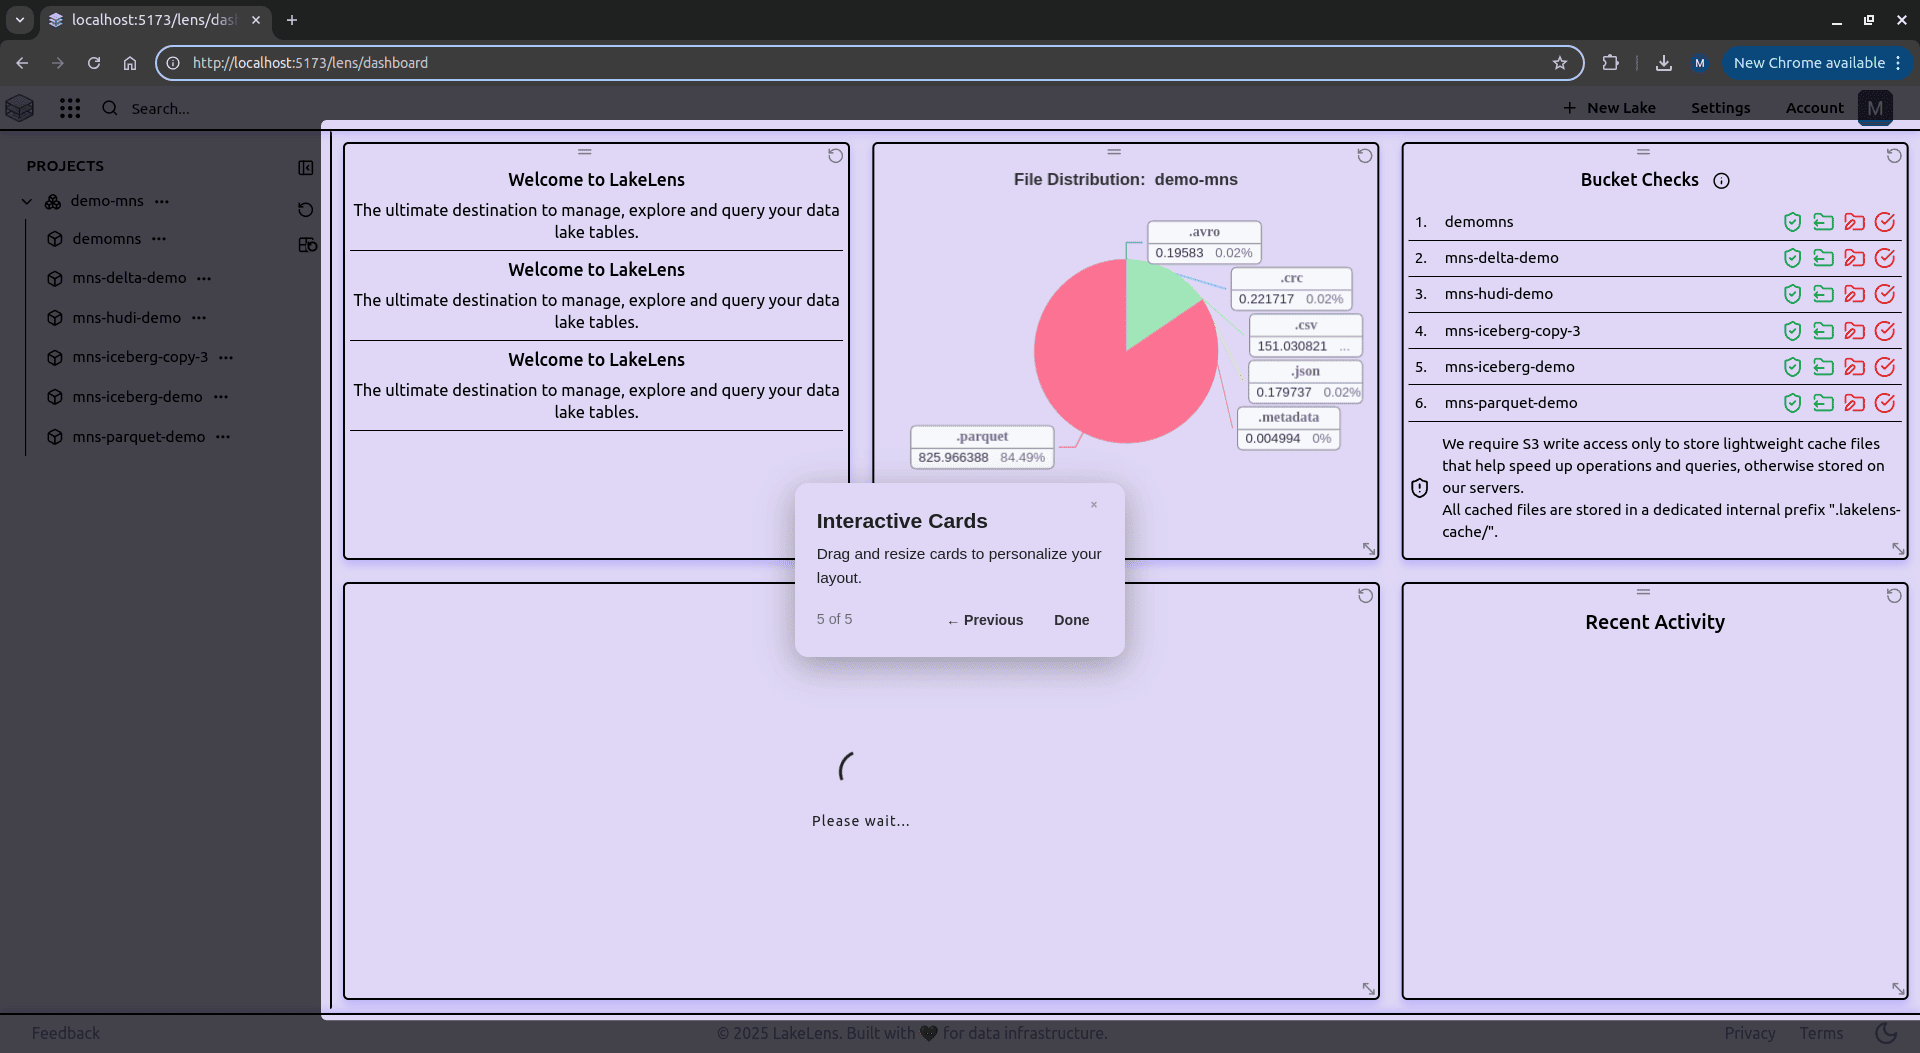Click the green shield icon for demomns

tap(1792, 222)
